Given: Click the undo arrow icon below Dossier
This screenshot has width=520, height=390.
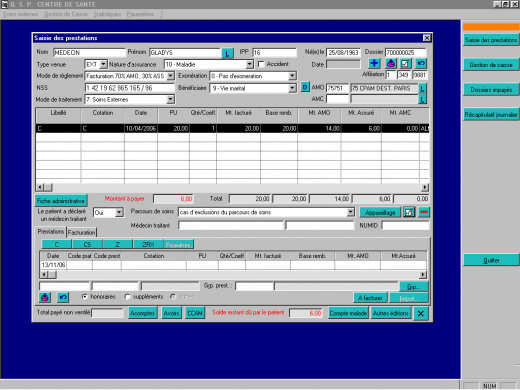Looking at the screenshot, I should click(x=421, y=63).
